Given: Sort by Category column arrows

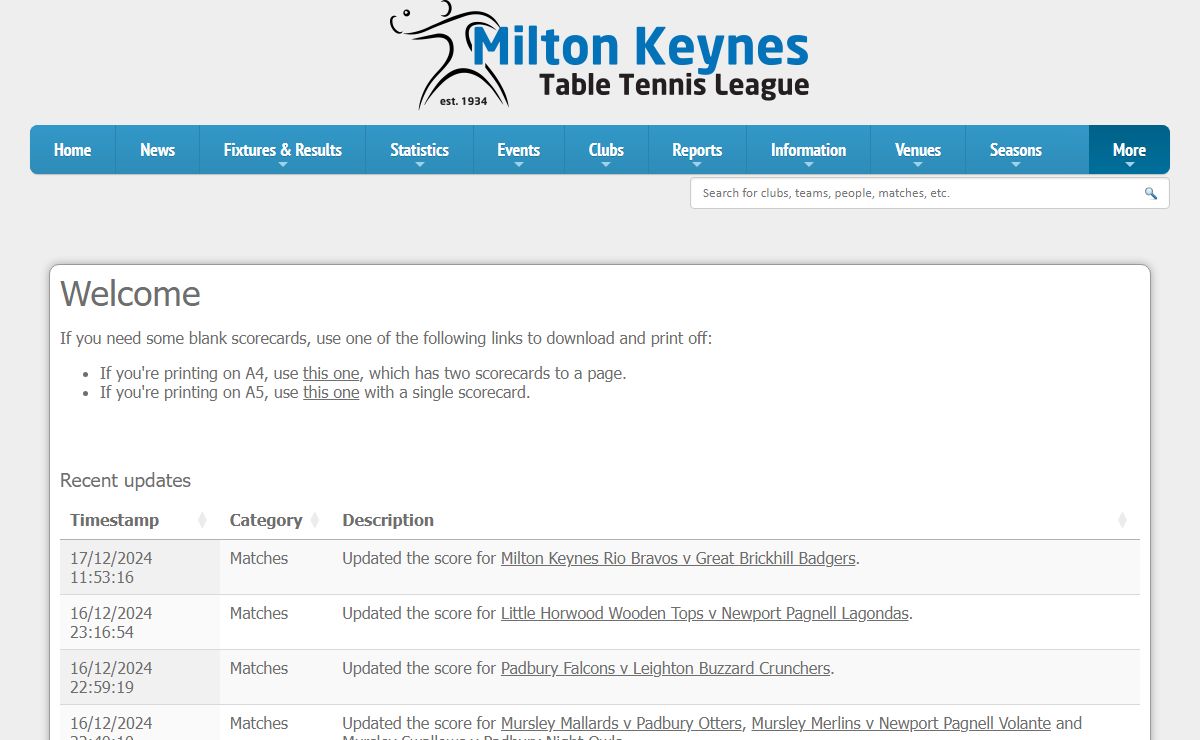Looking at the screenshot, I should (314, 520).
